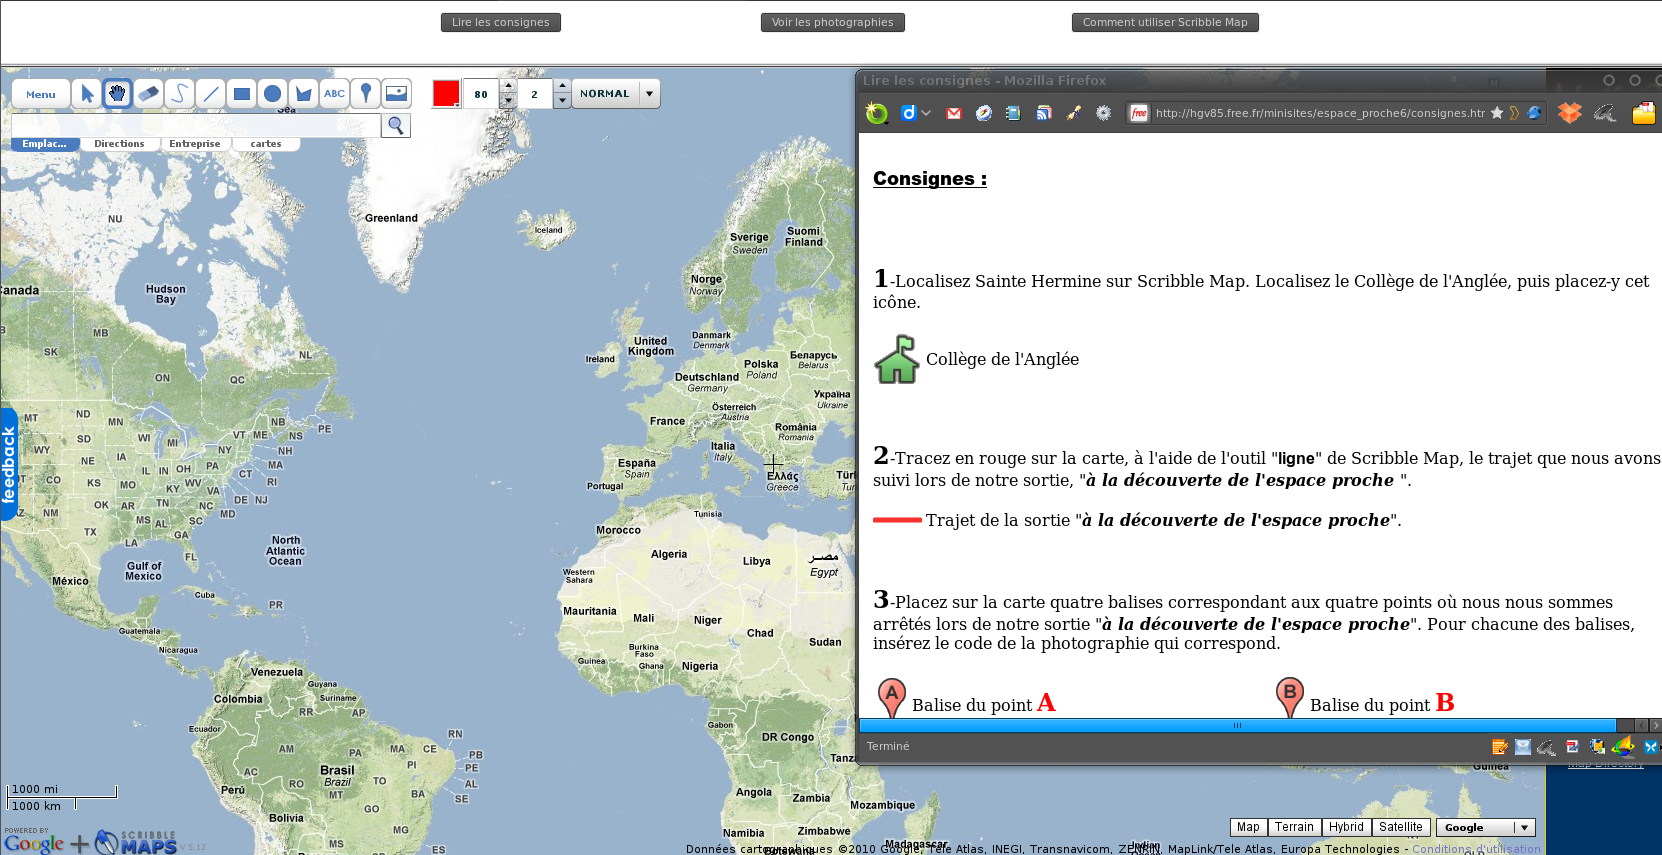Switch map view to Terrain

tap(1294, 827)
